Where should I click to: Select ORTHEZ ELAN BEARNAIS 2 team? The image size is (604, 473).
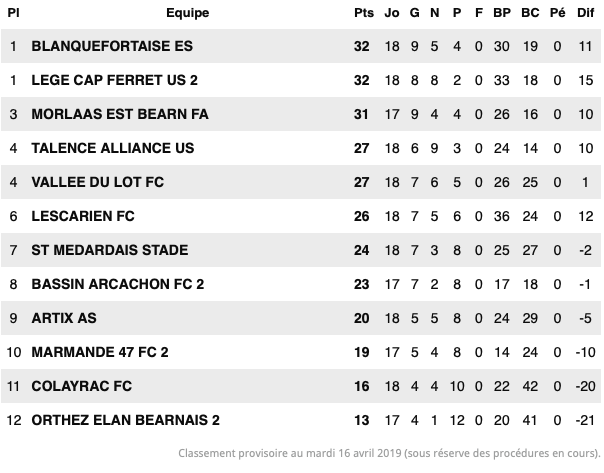pyautogui.click(x=126, y=420)
